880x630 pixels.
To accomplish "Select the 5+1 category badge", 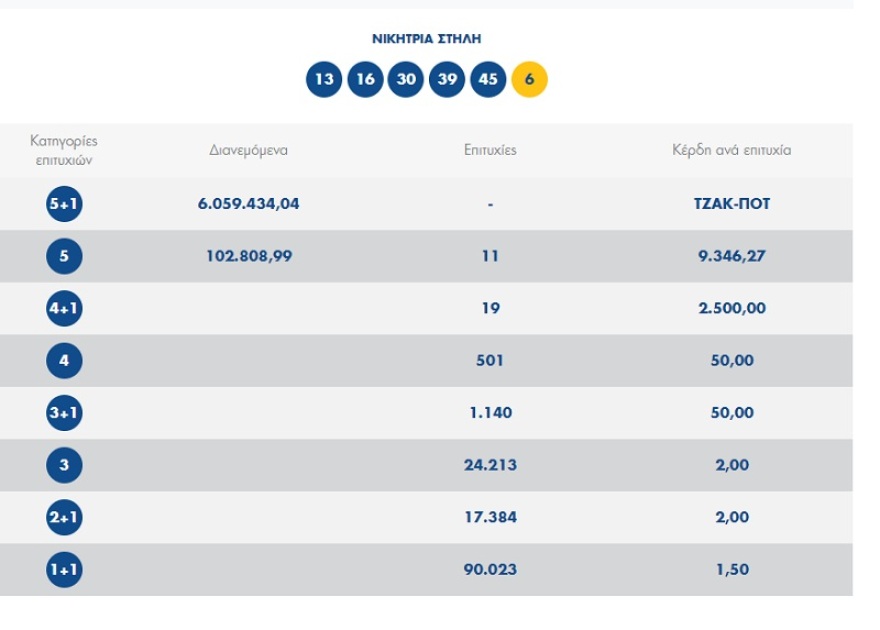I will (x=64, y=205).
